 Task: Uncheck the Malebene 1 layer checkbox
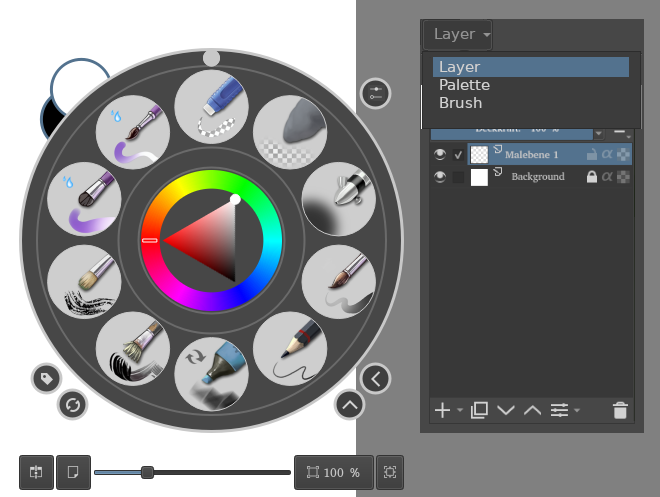tap(459, 155)
